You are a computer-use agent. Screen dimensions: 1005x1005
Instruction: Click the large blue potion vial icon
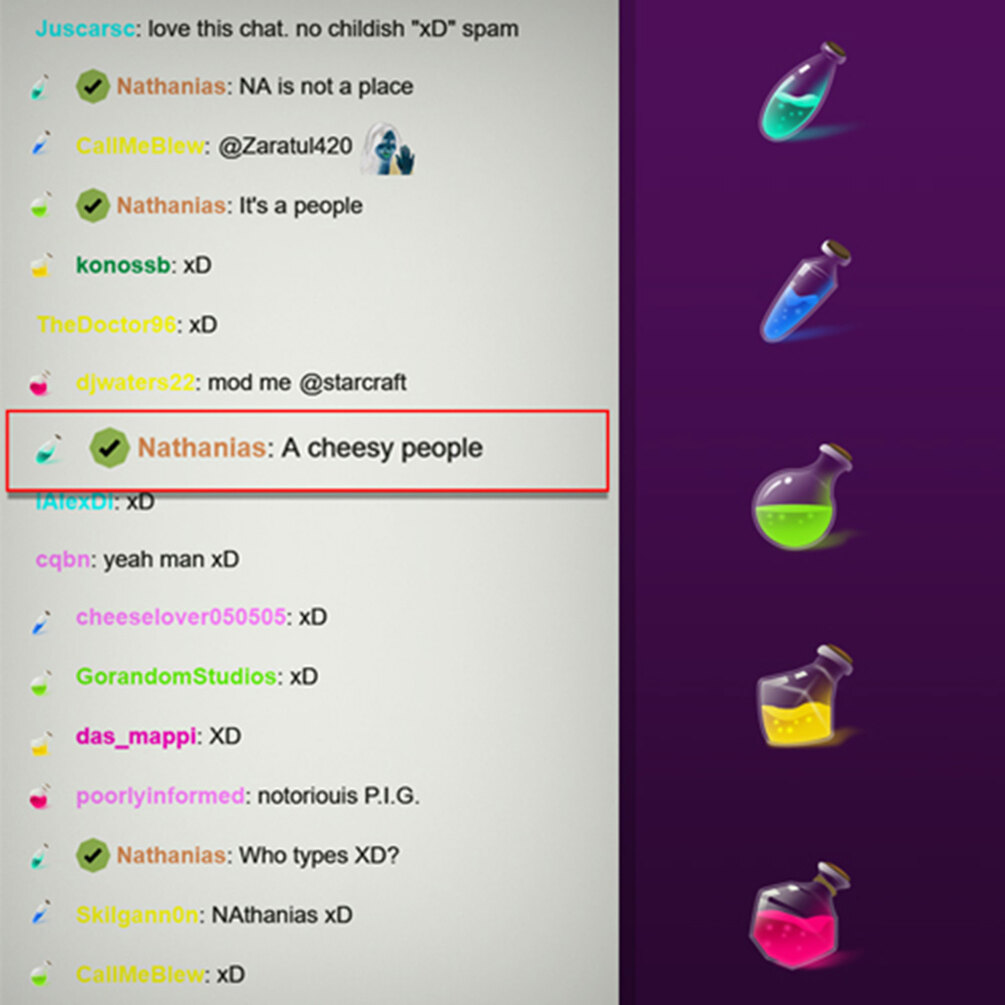(806, 291)
